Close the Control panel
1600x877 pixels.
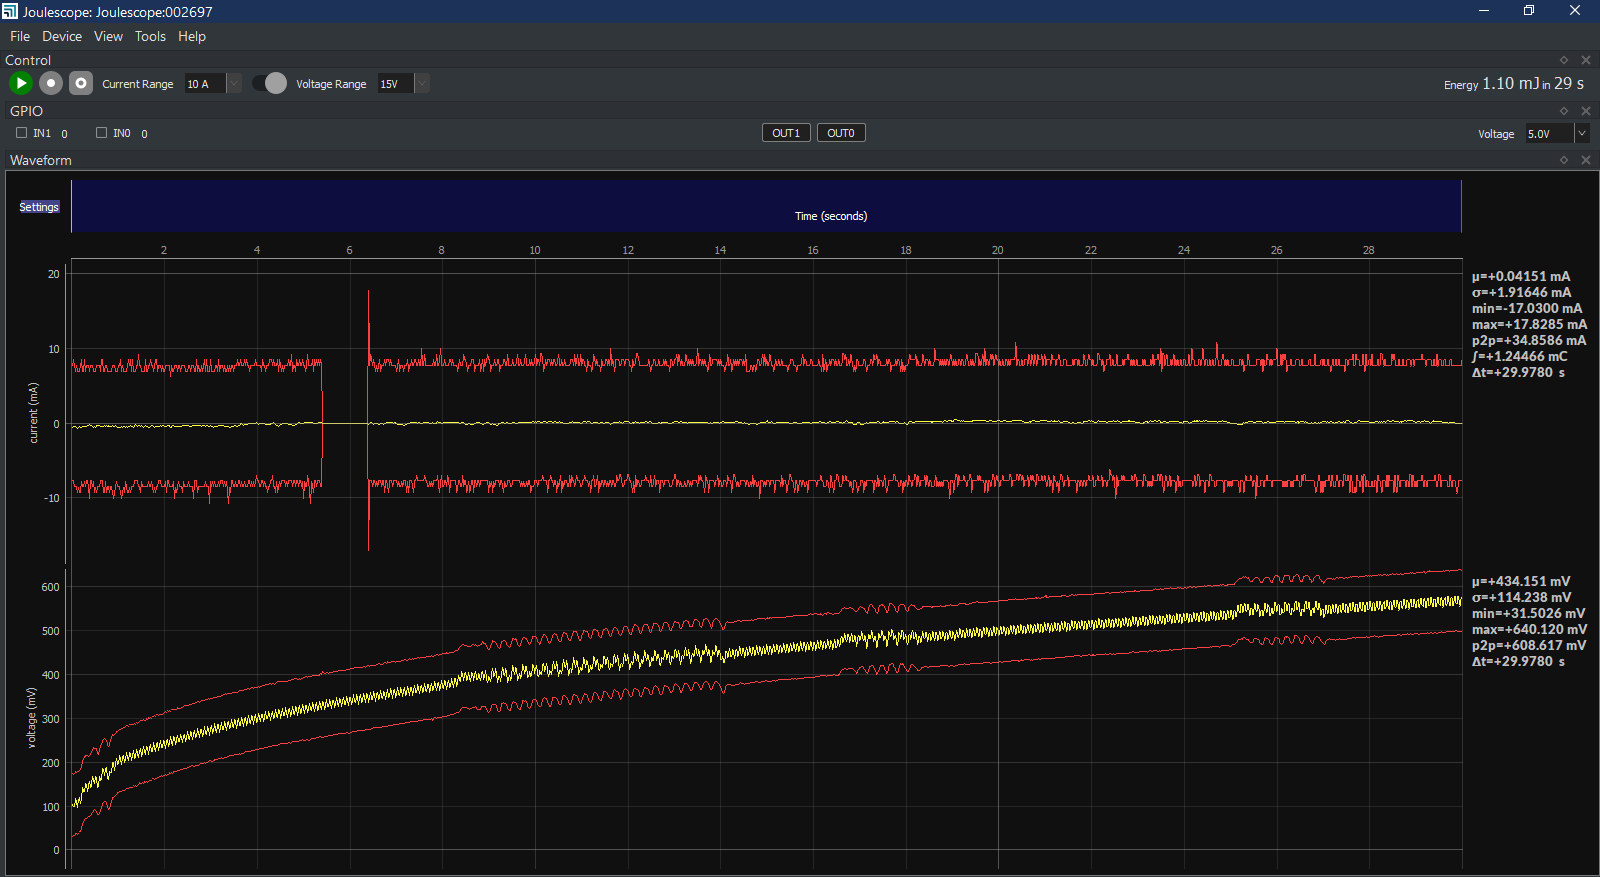point(1585,60)
